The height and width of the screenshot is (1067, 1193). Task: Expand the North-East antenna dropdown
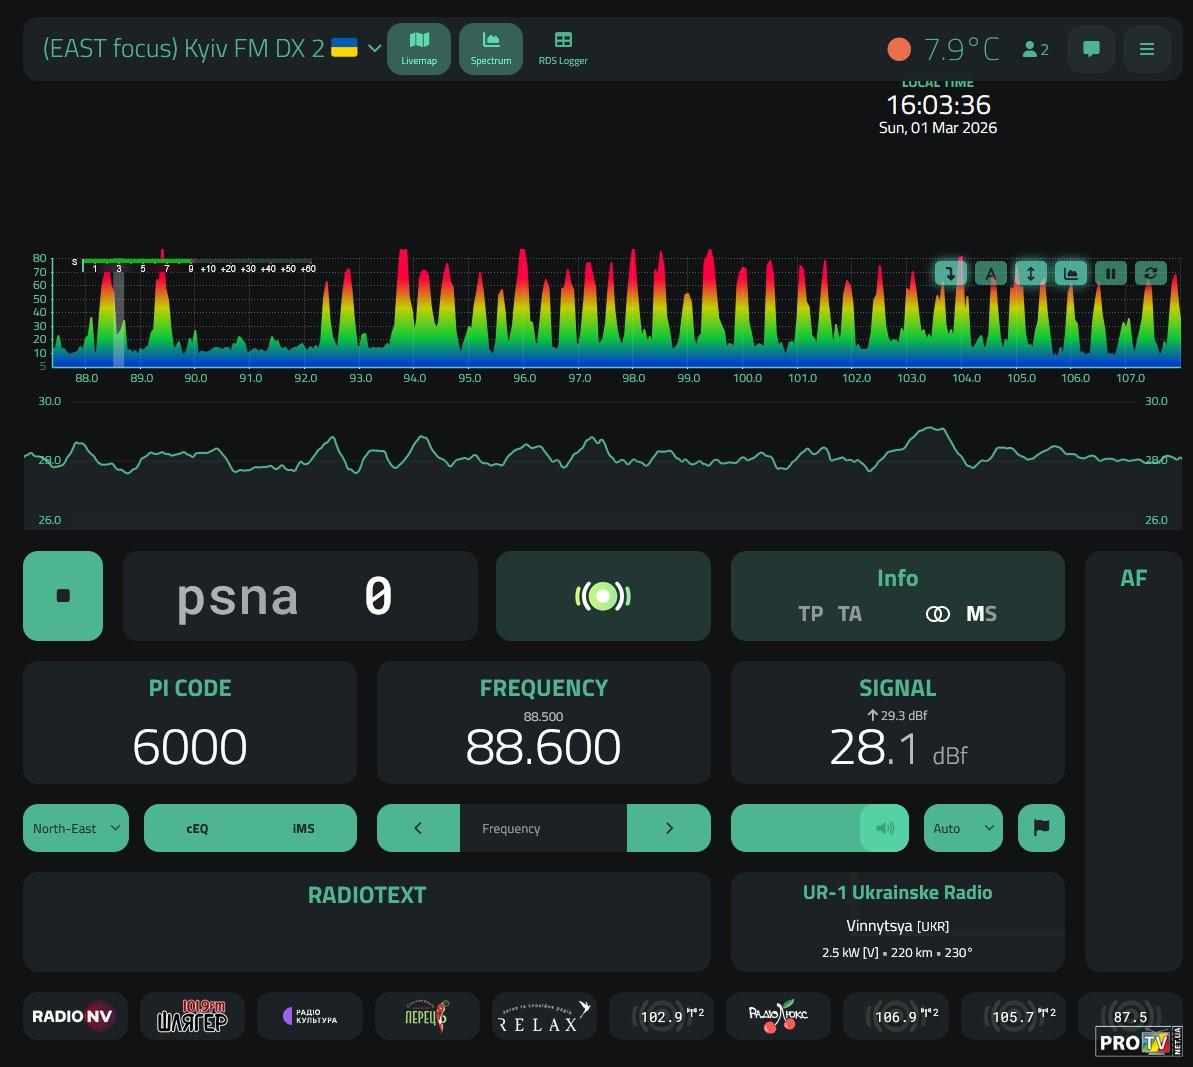[x=76, y=828]
